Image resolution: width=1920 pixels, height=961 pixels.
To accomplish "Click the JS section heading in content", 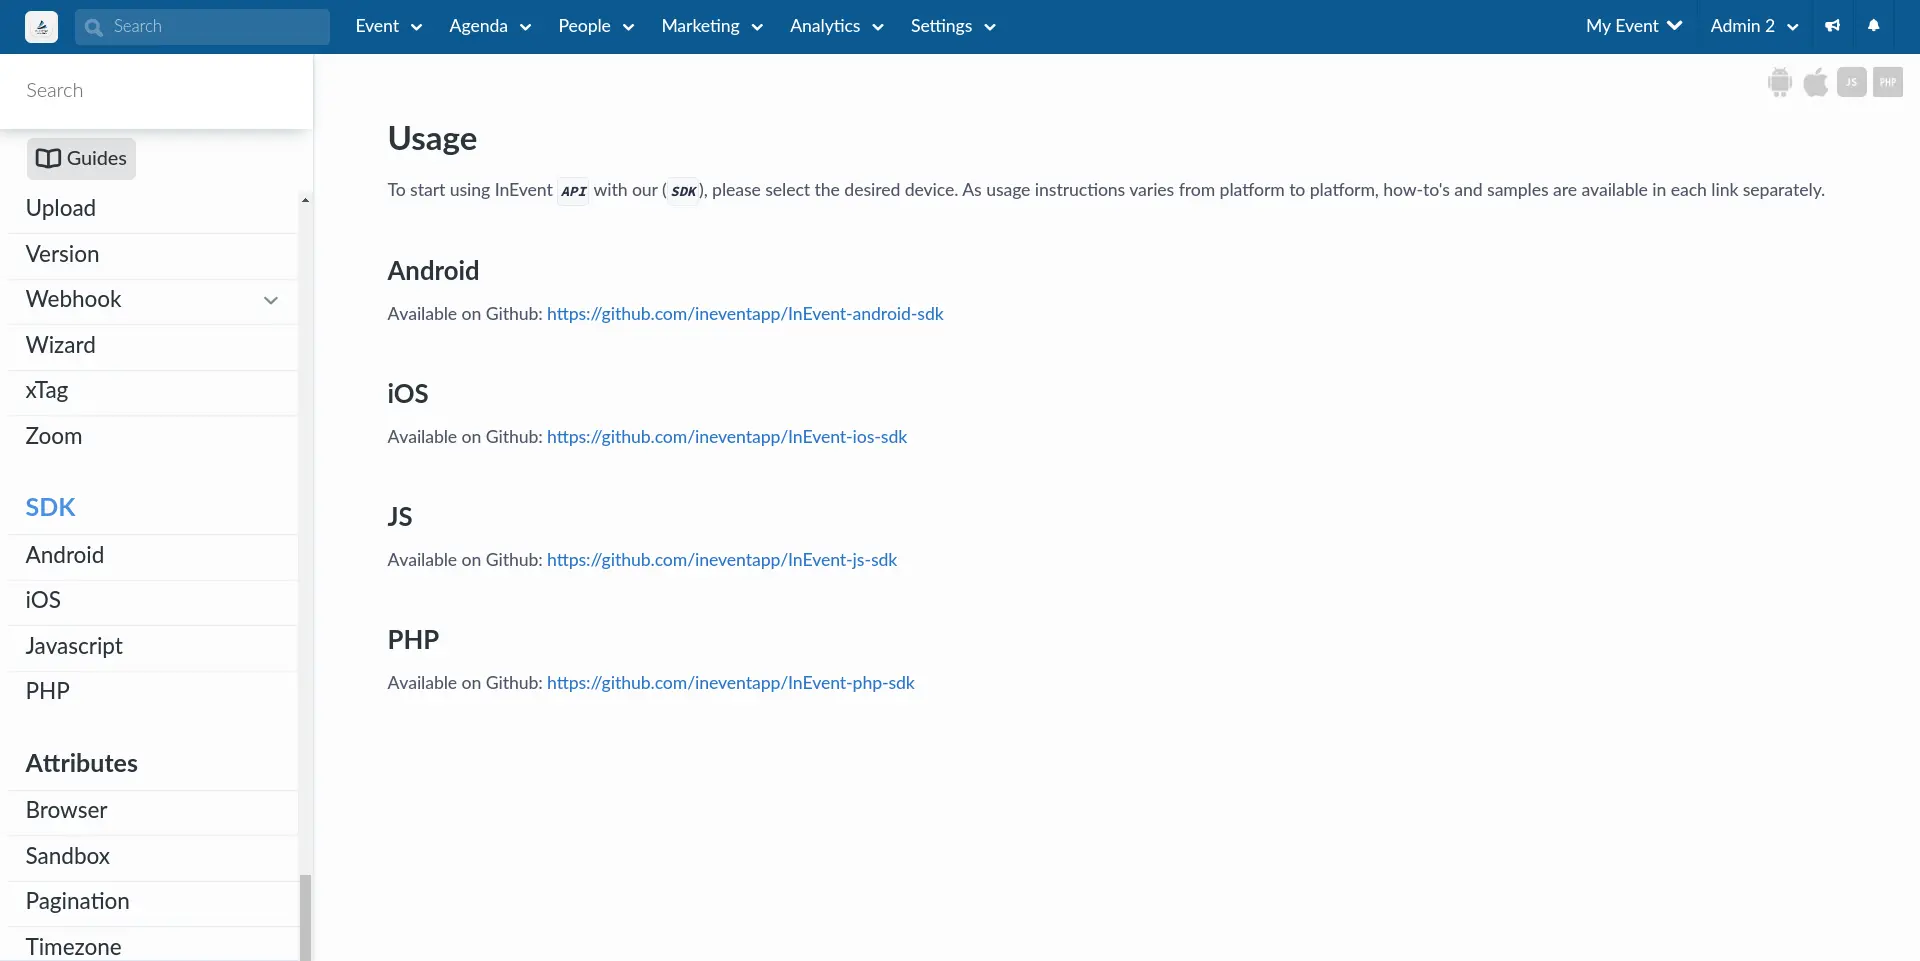I will point(400,517).
